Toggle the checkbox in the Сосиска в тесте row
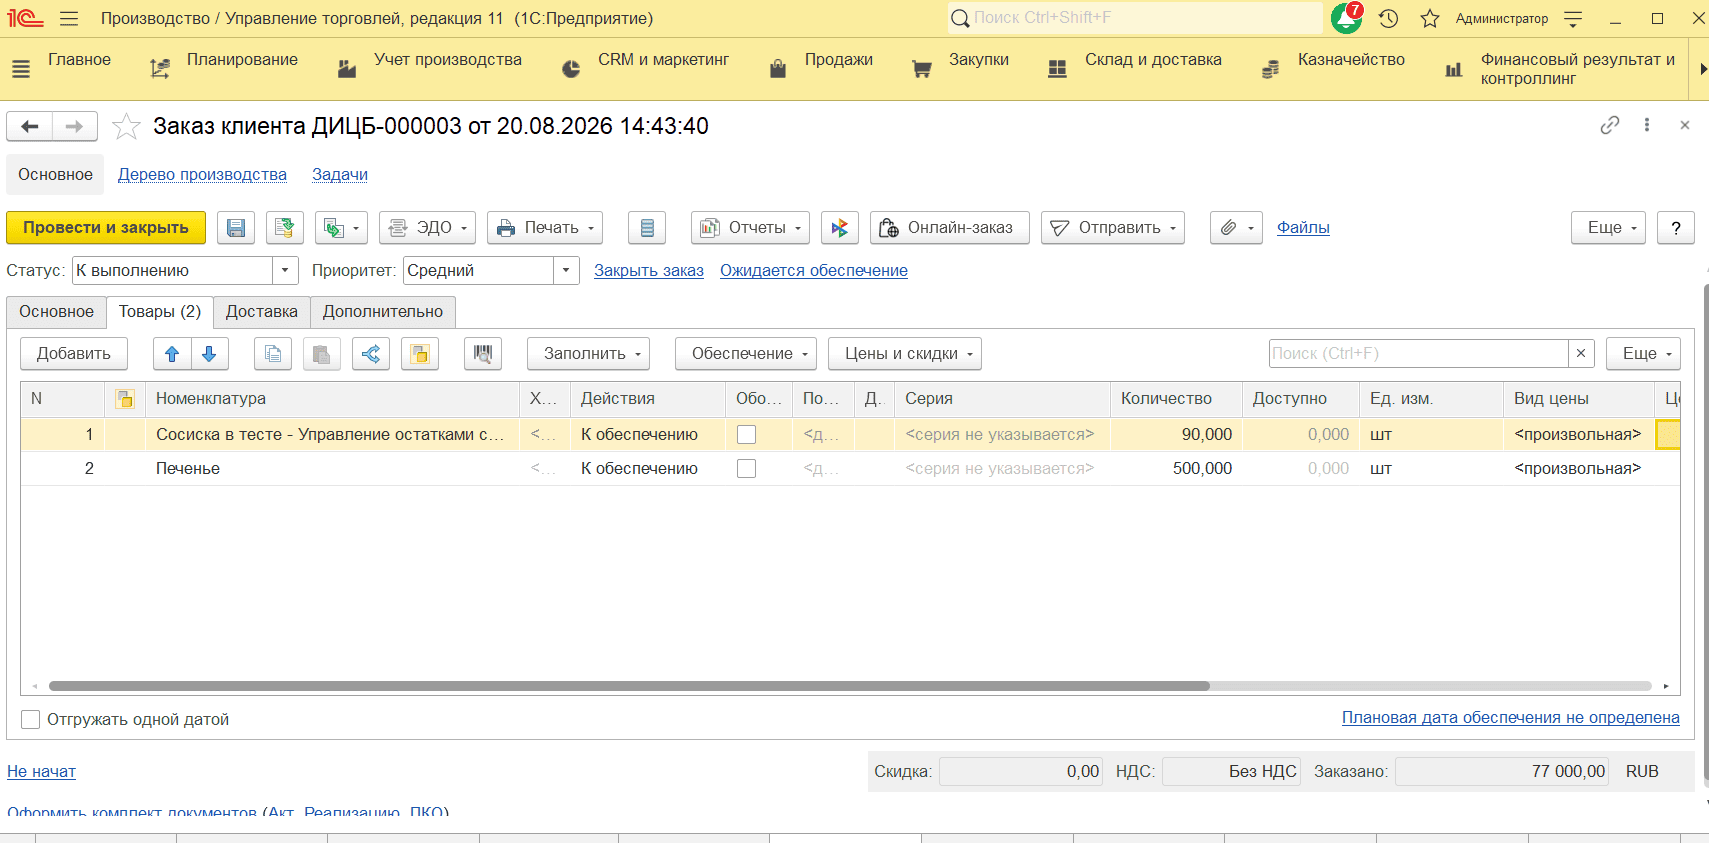Image resolution: width=1709 pixels, height=843 pixels. point(746,435)
